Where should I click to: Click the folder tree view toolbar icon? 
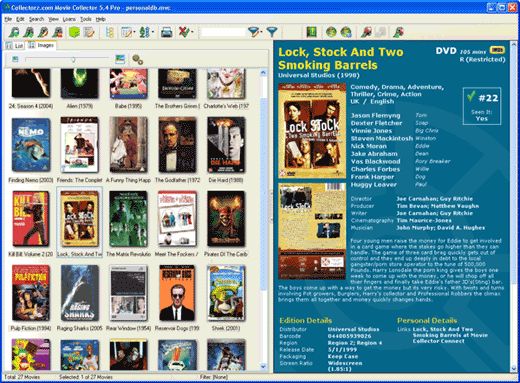[110, 32]
